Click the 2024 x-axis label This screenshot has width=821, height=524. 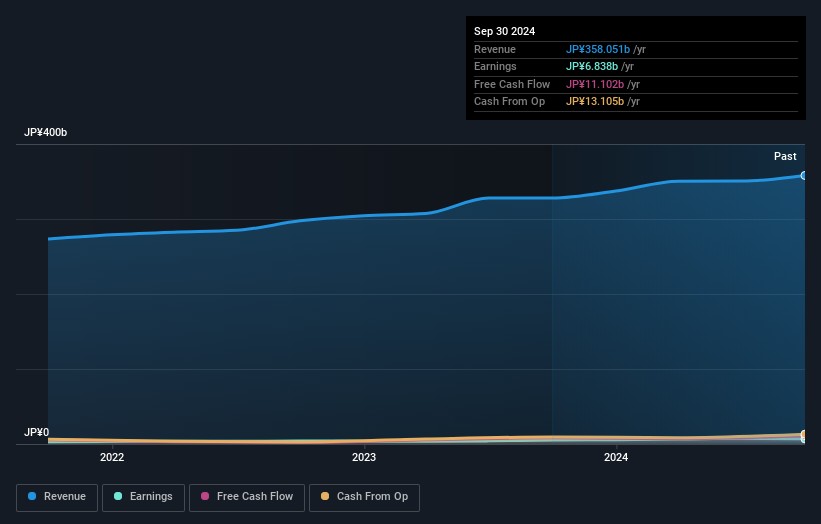coord(616,458)
